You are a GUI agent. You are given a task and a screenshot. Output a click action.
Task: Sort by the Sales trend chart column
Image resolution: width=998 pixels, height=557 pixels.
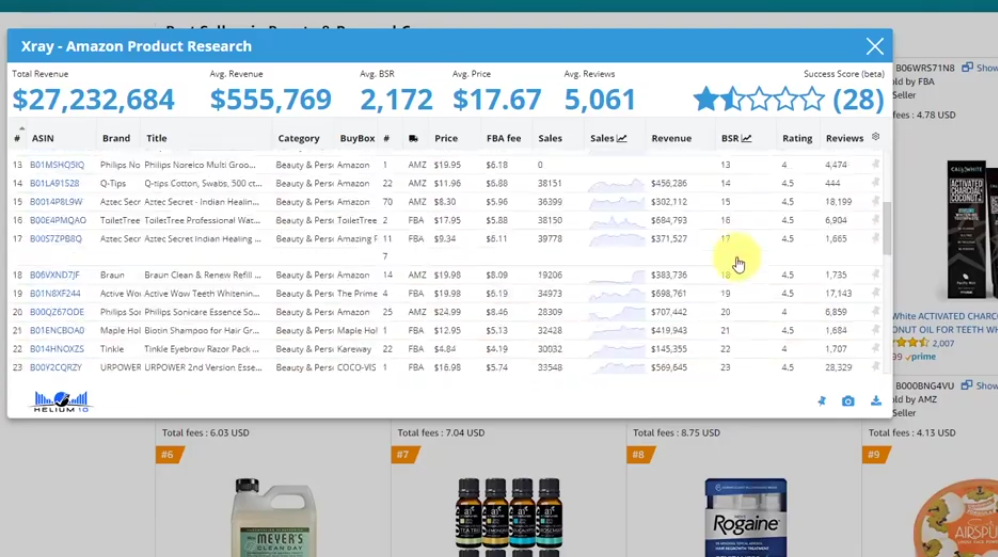click(608, 138)
